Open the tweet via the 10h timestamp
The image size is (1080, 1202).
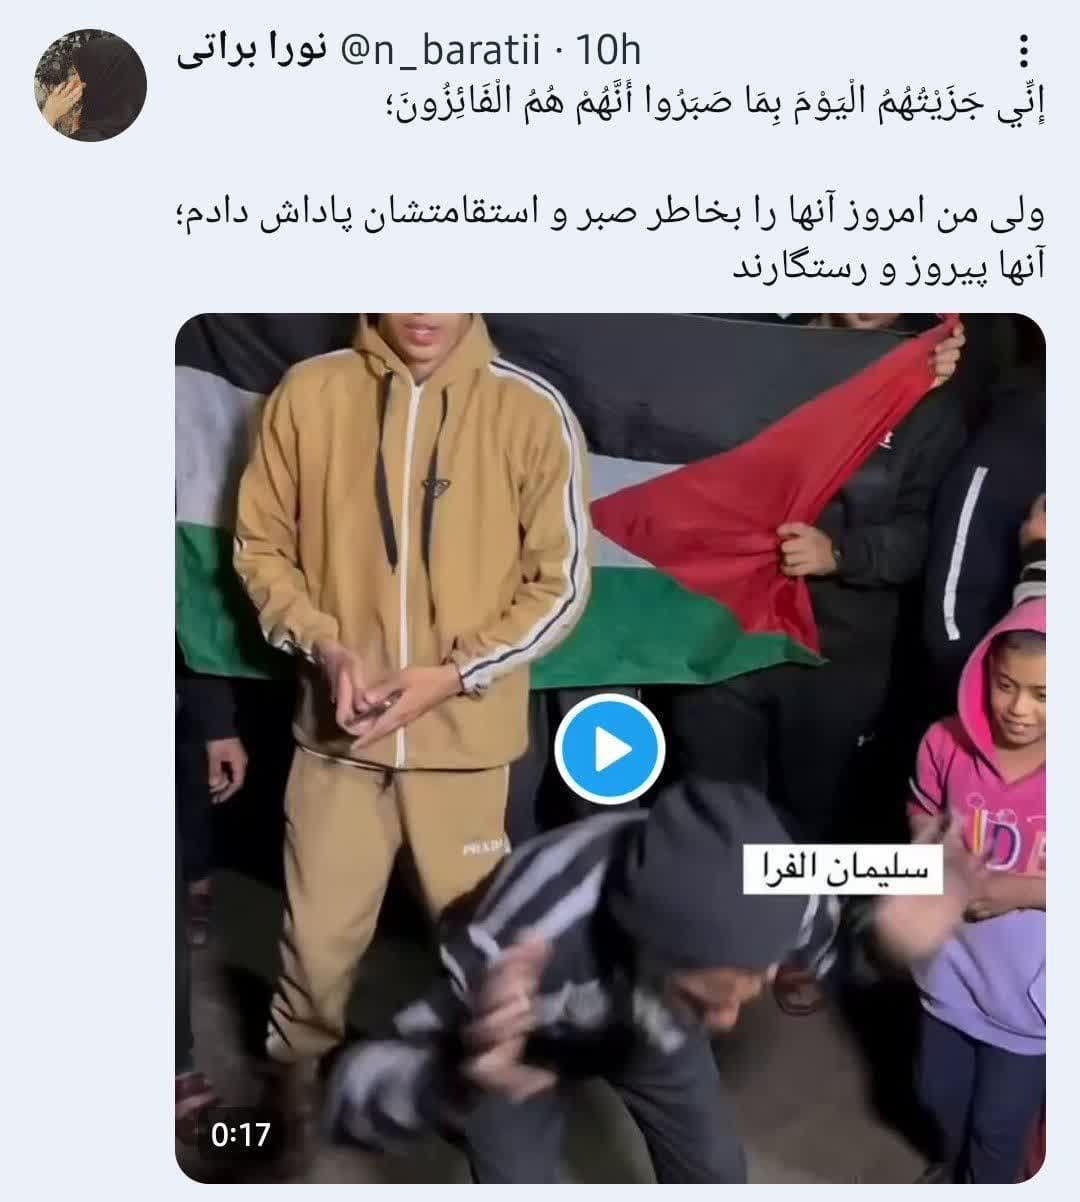click(x=606, y=52)
